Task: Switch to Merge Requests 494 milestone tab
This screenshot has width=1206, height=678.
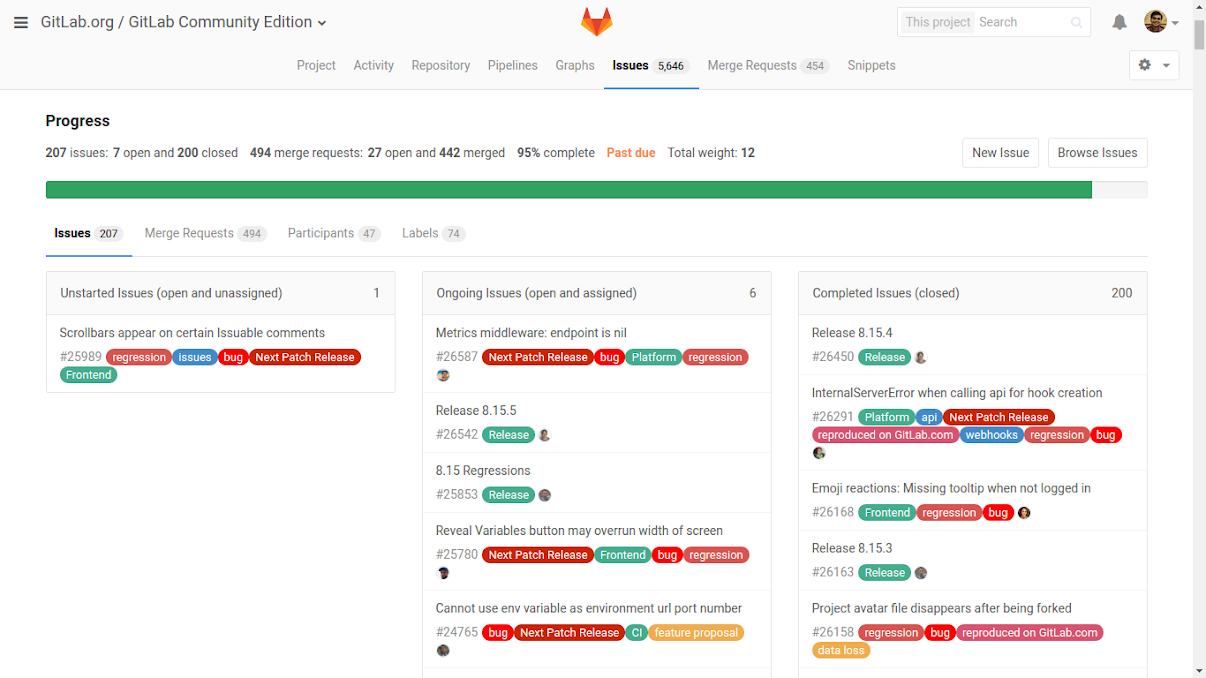Action: click(205, 233)
